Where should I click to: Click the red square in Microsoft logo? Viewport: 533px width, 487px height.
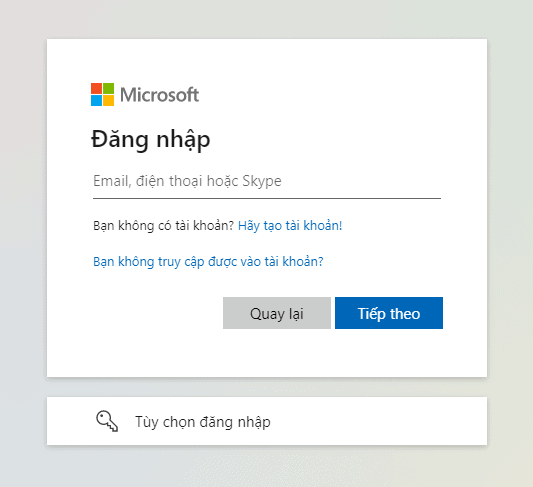tap(96, 88)
